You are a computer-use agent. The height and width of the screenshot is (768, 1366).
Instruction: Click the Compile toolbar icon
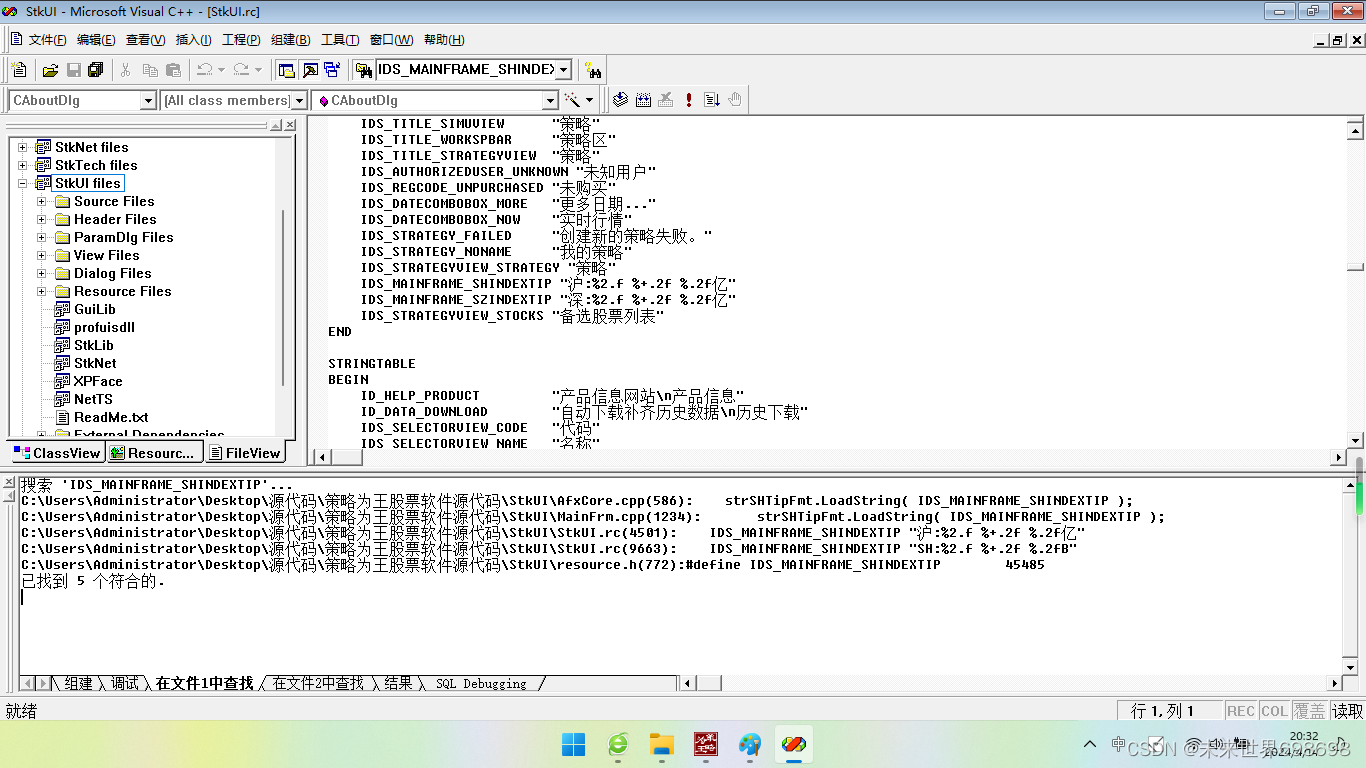click(620, 100)
